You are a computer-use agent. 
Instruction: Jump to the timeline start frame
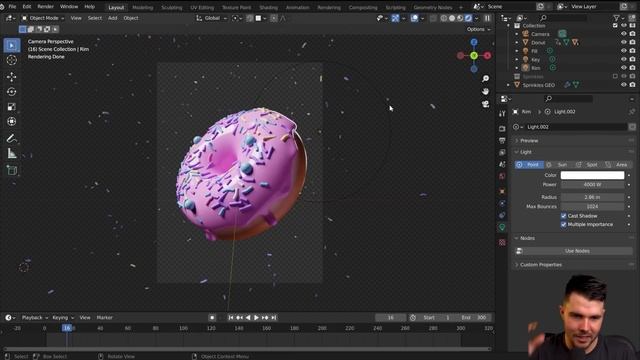click(x=231, y=318)
